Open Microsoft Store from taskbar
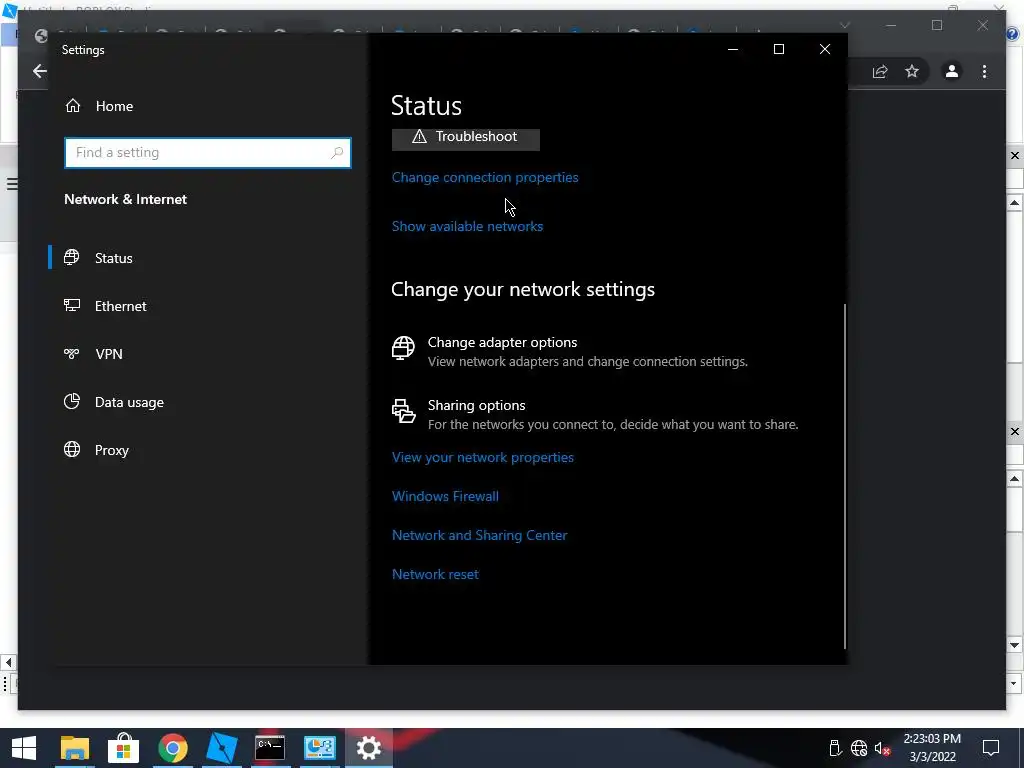The height and width of the screenshot is (768, 1024). click(123, 748)
